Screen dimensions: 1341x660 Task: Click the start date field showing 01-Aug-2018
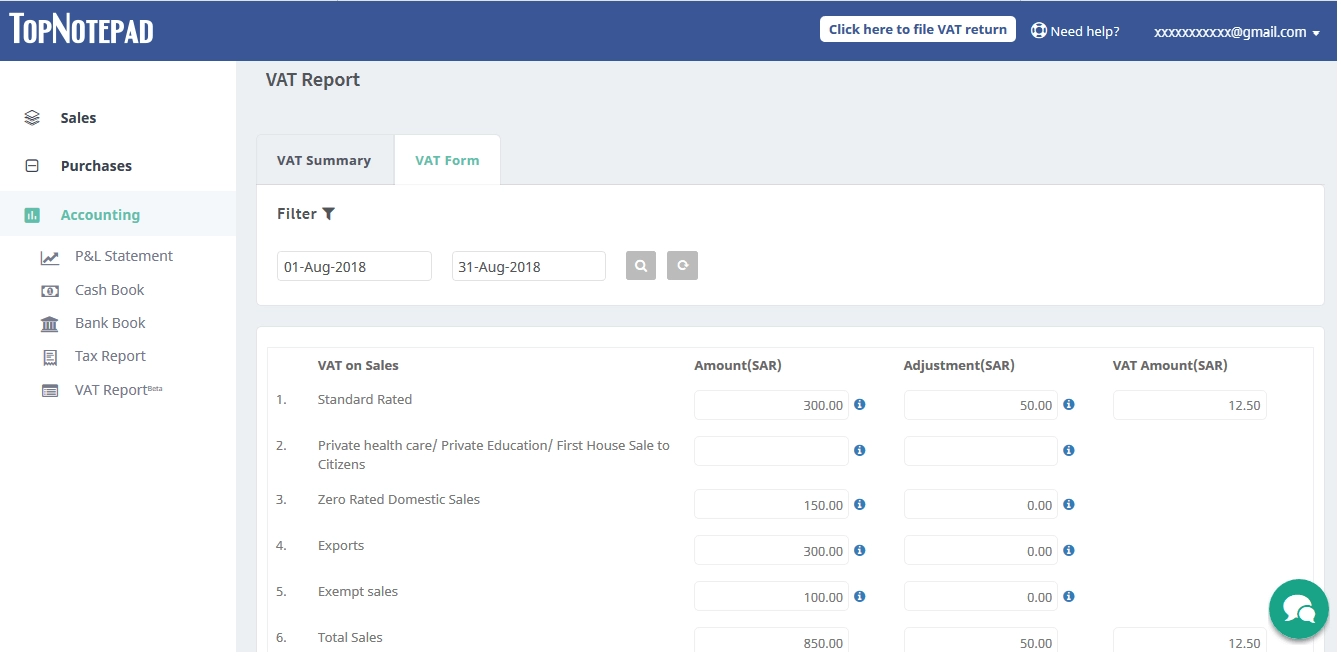coord(353,265)
